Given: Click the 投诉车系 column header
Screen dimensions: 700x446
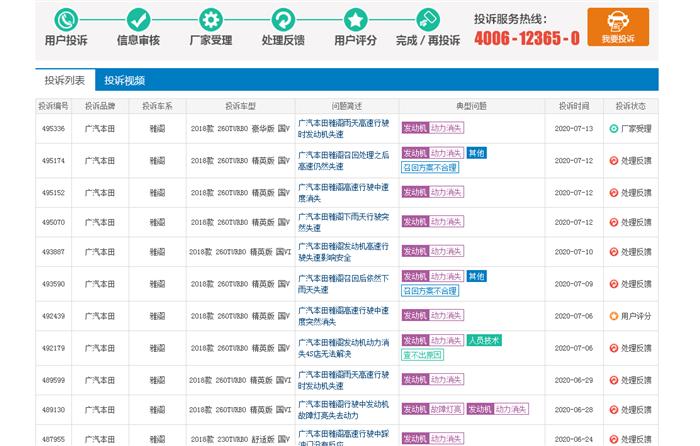Looking at the screenshot, I should tap(157, 106).
